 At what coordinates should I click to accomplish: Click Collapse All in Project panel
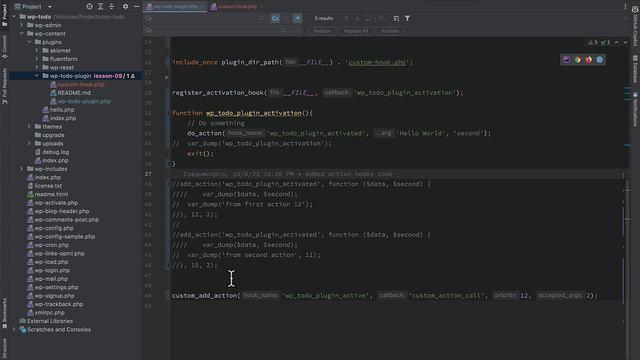[x=111, y=7]
